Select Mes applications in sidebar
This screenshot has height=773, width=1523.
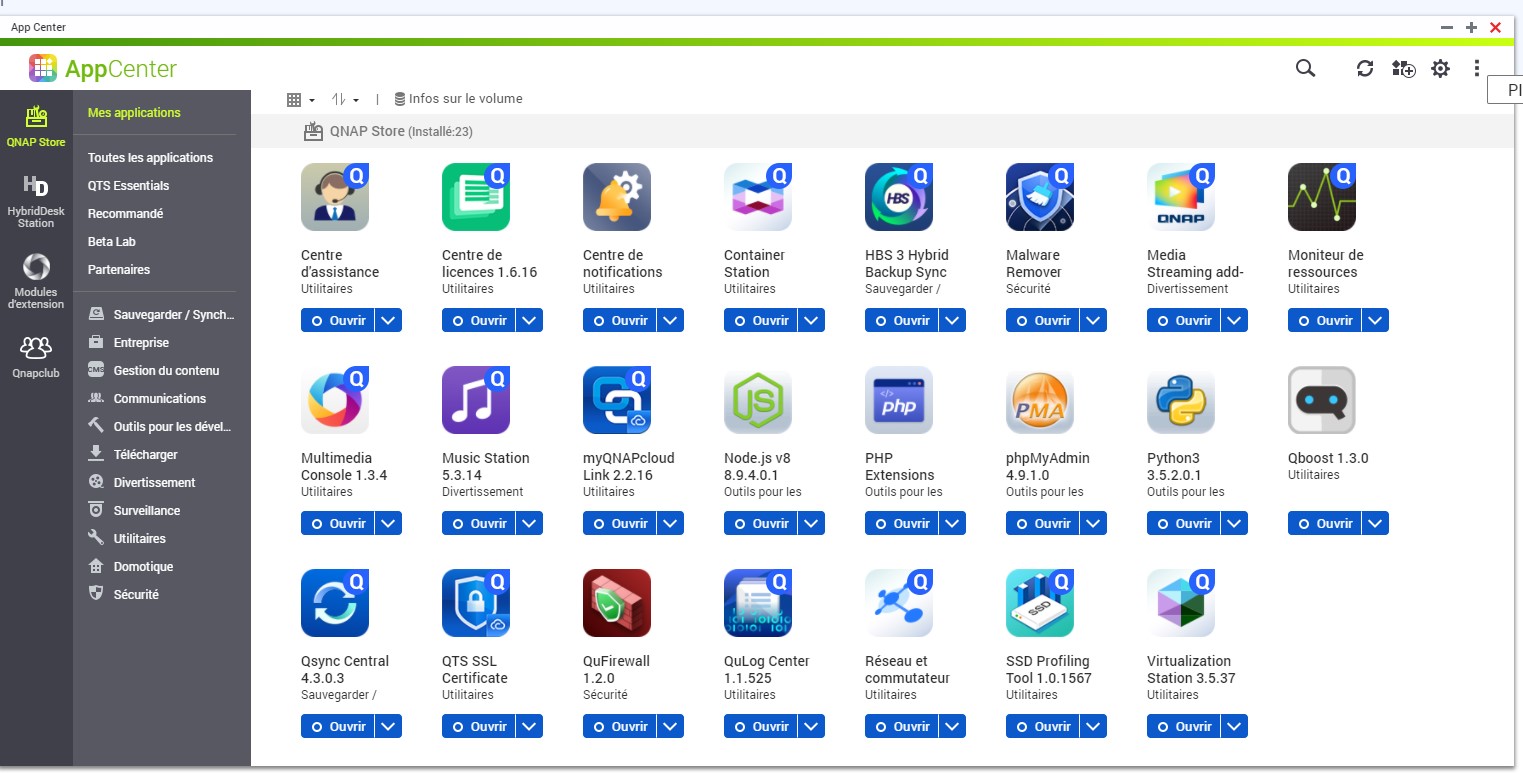134,113
